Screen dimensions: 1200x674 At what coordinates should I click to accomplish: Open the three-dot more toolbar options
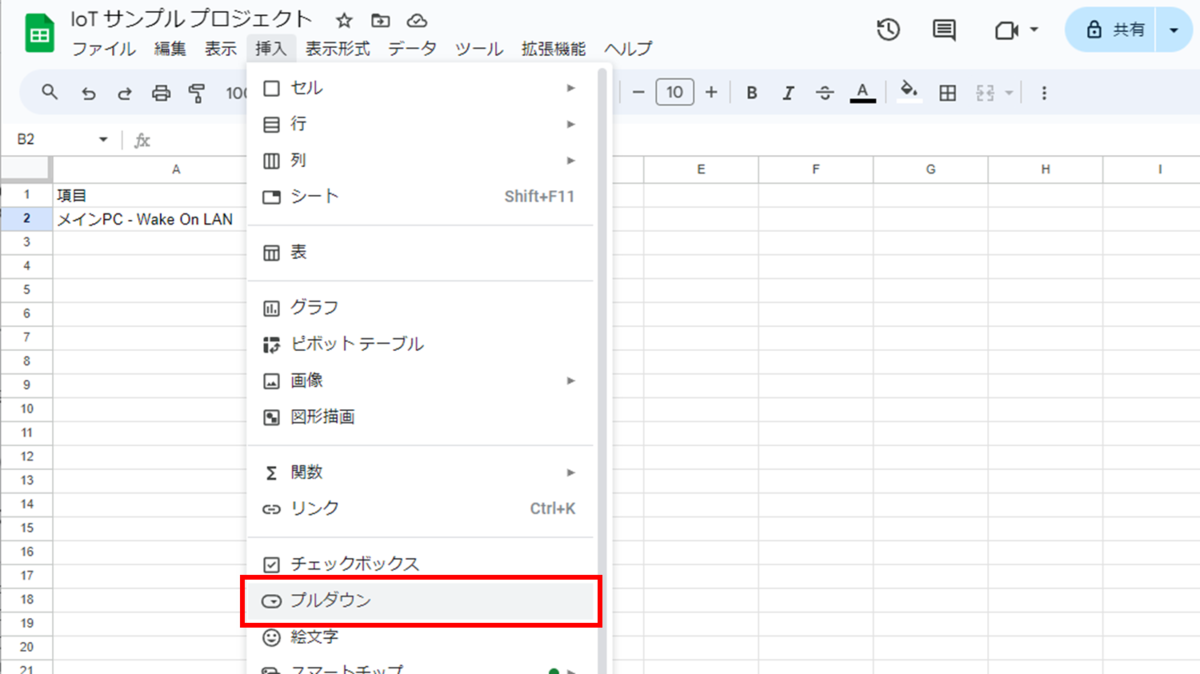(1044, 93)
